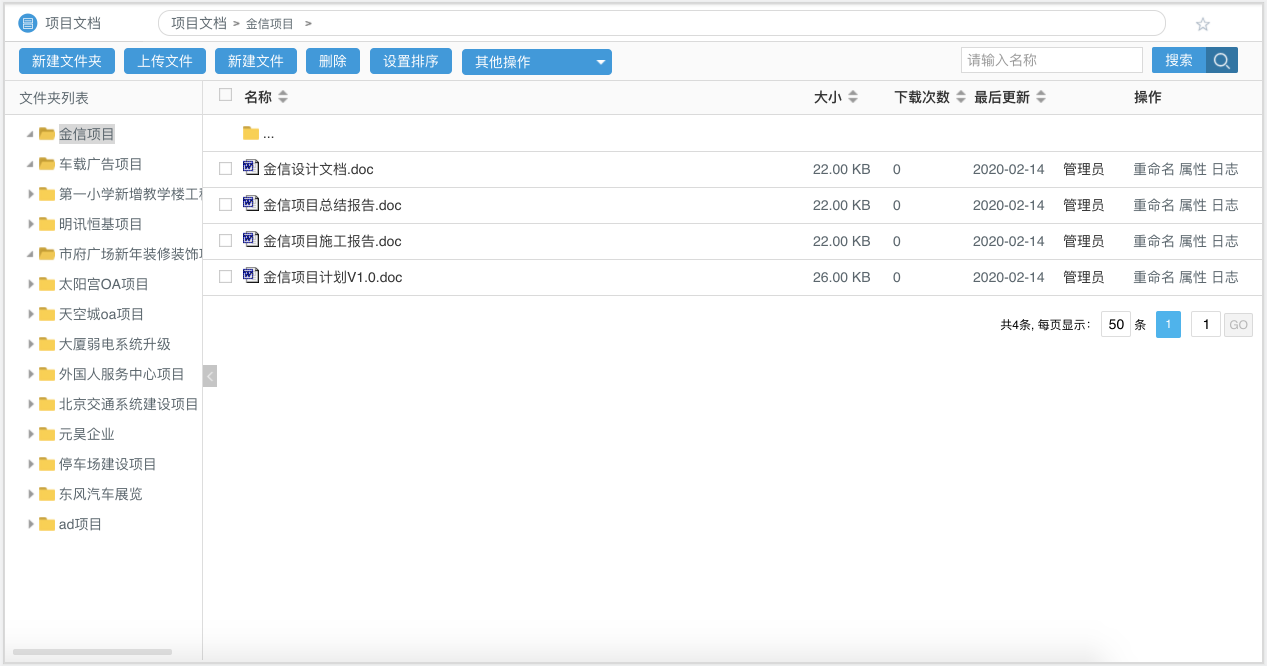This screenshot has height=666, width=1267.
Task: Expand the 明讯恒基项目 tree node
Action: (30, 224)
